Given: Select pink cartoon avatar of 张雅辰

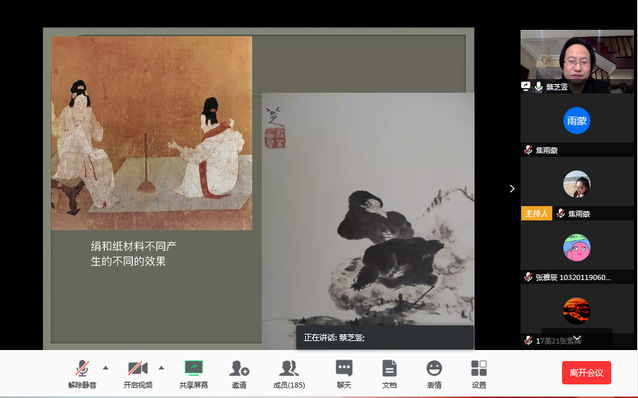Looking at the screenshot, I should point(577,247).
